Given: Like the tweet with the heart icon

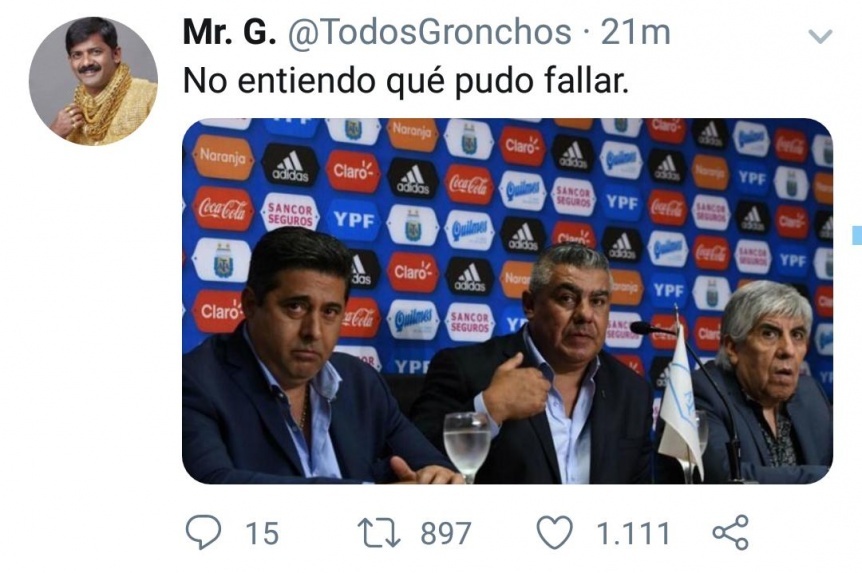Looking at the screenshot, I should [x=554, y=533].
